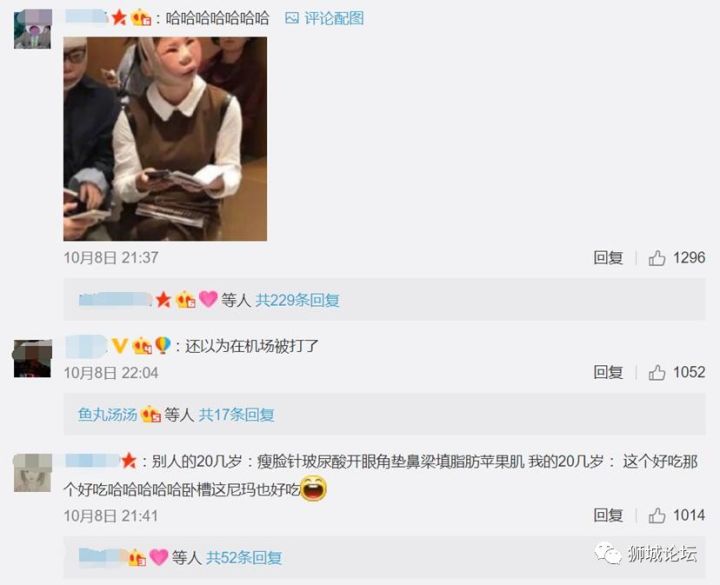Expand 共229条回复 replies

pyautogui.click(x=298, y=300)
